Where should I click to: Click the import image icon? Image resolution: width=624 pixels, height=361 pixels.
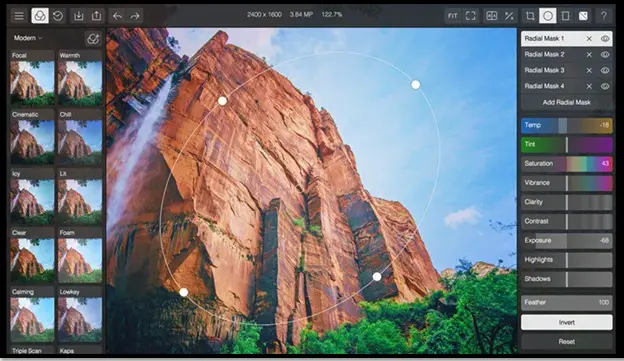coord(78,16)
